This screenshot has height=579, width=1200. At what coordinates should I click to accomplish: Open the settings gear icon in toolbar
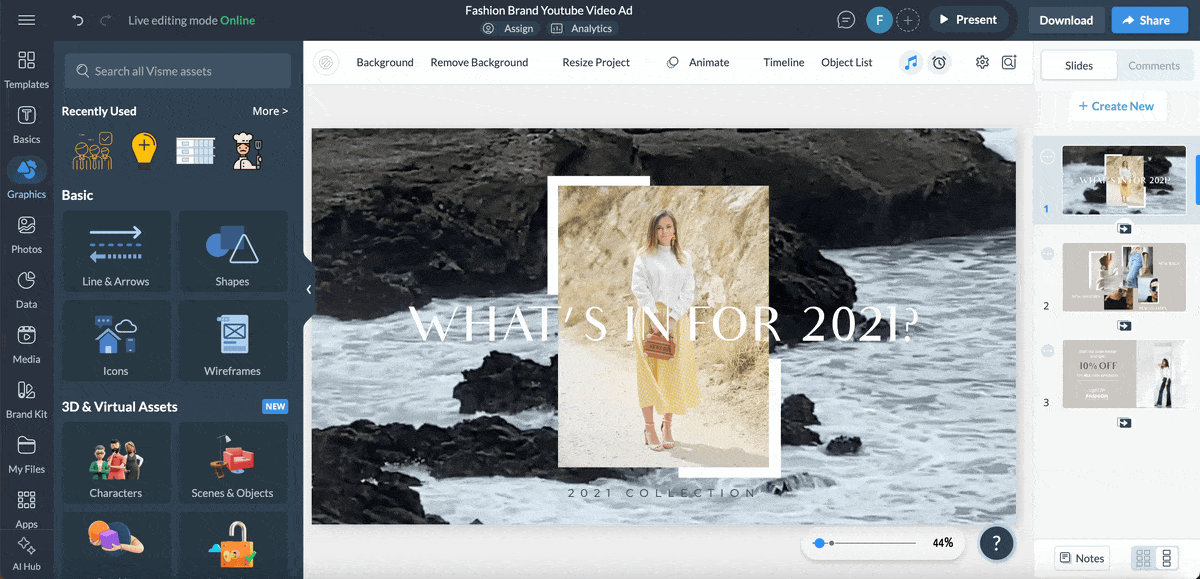[x=982, y=62]
